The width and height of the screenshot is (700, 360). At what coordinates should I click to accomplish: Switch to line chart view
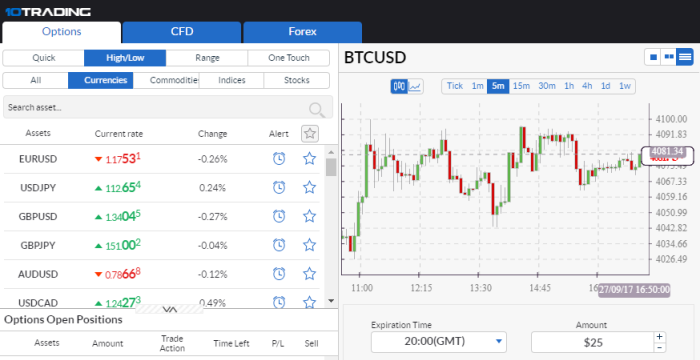pos(416,86)
